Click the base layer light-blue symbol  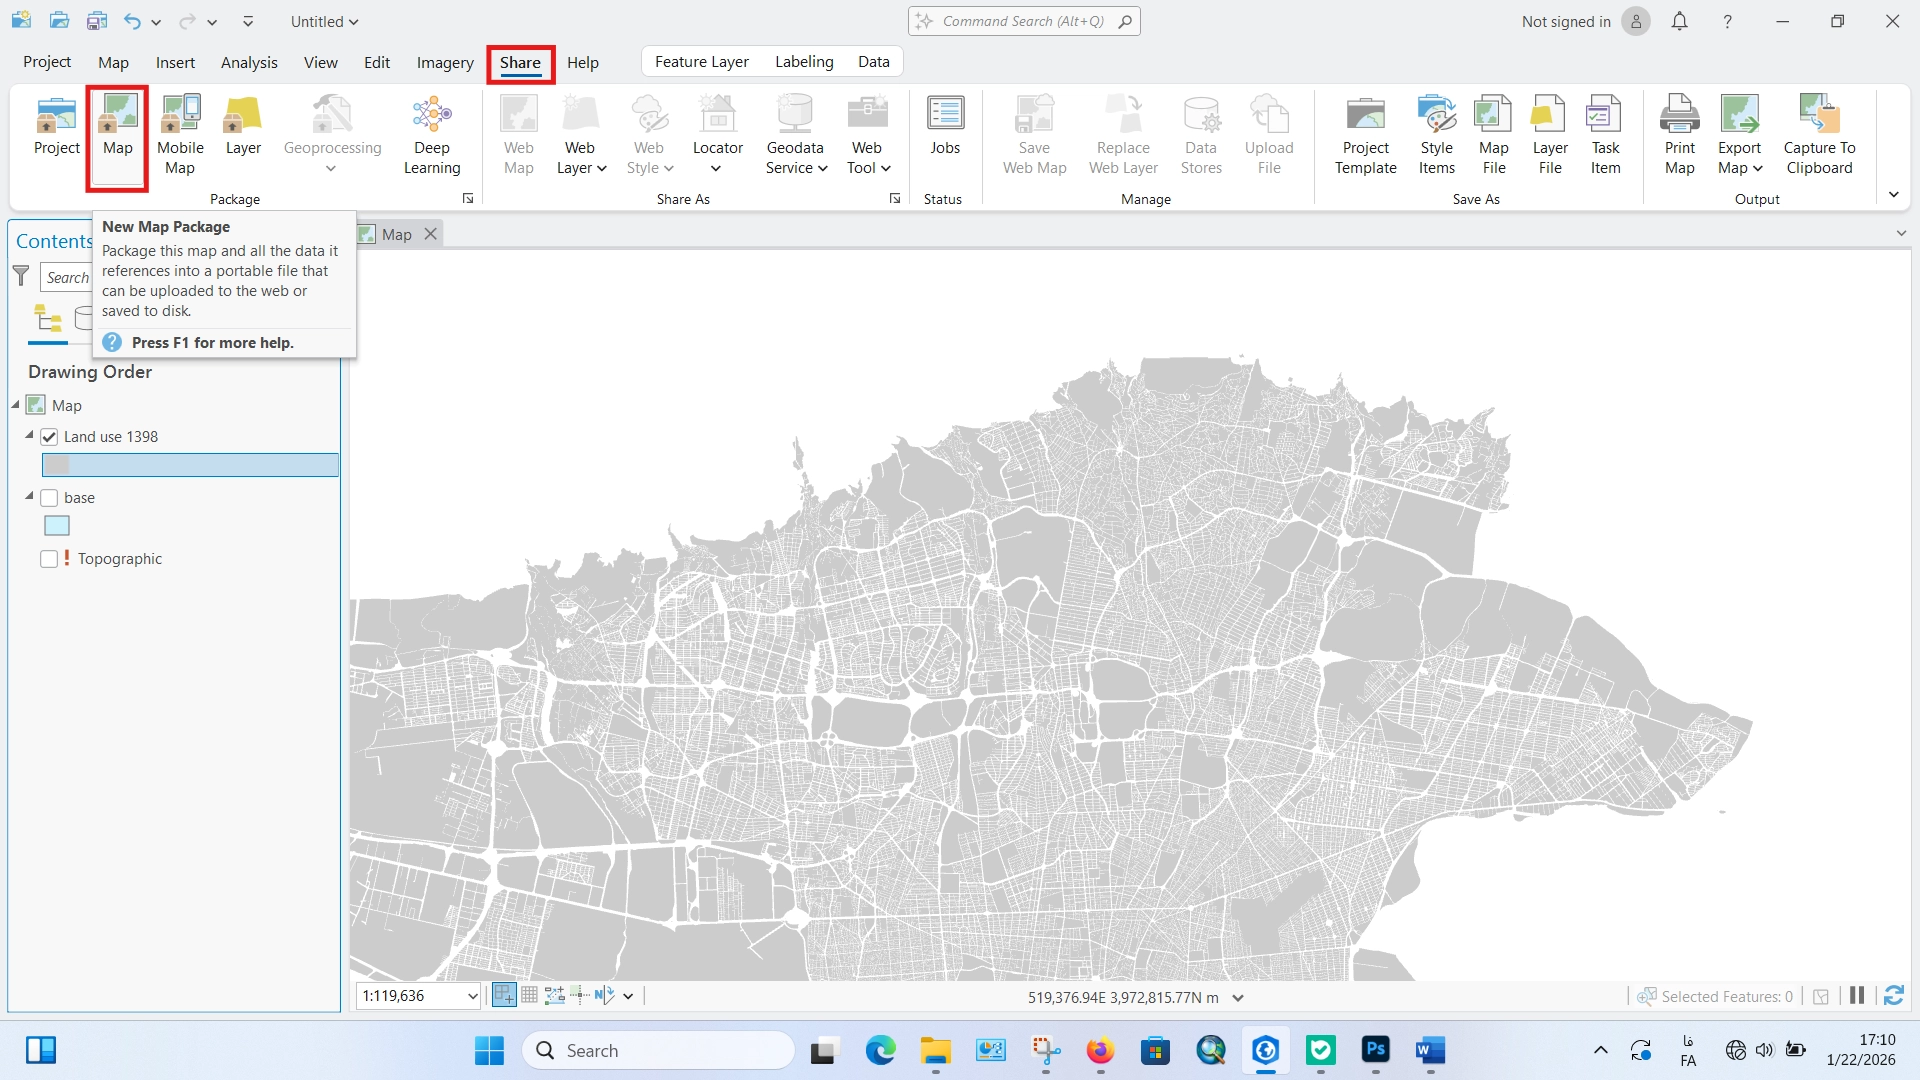pos(57,526)
